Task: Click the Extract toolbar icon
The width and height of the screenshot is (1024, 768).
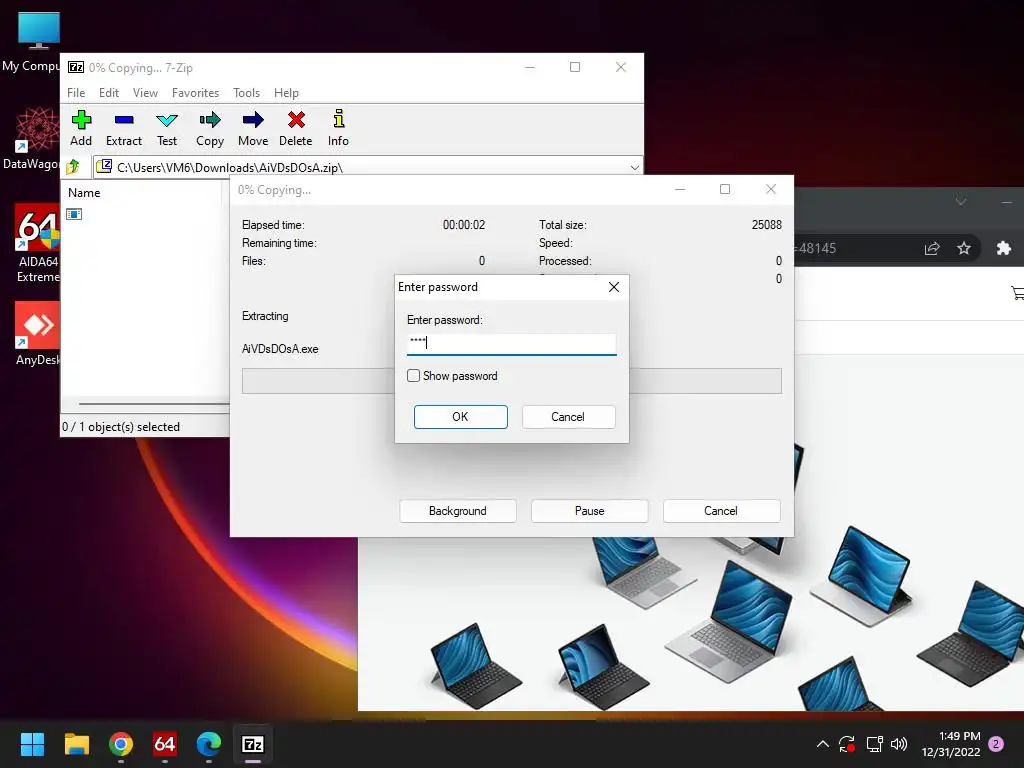Action: pyautogui.click(x=123, y=128)
